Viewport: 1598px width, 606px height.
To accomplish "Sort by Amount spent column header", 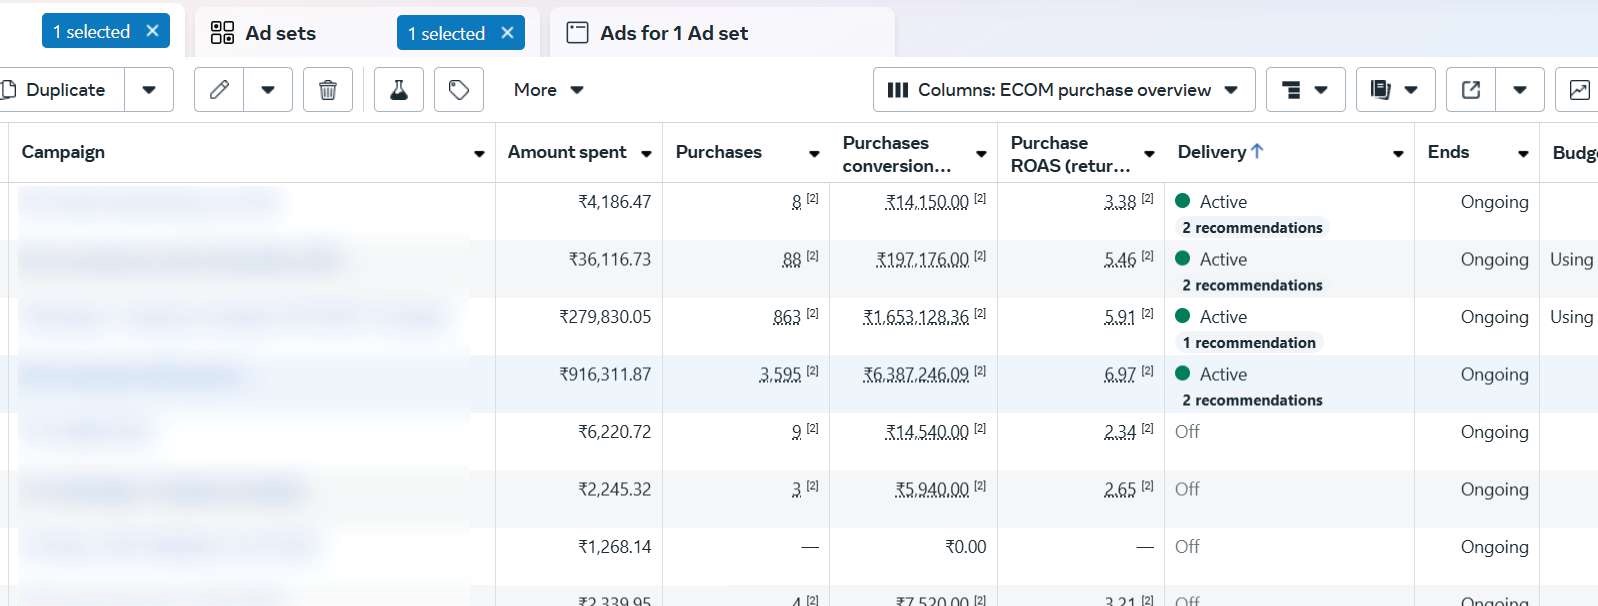I will (x=567, y=152).
